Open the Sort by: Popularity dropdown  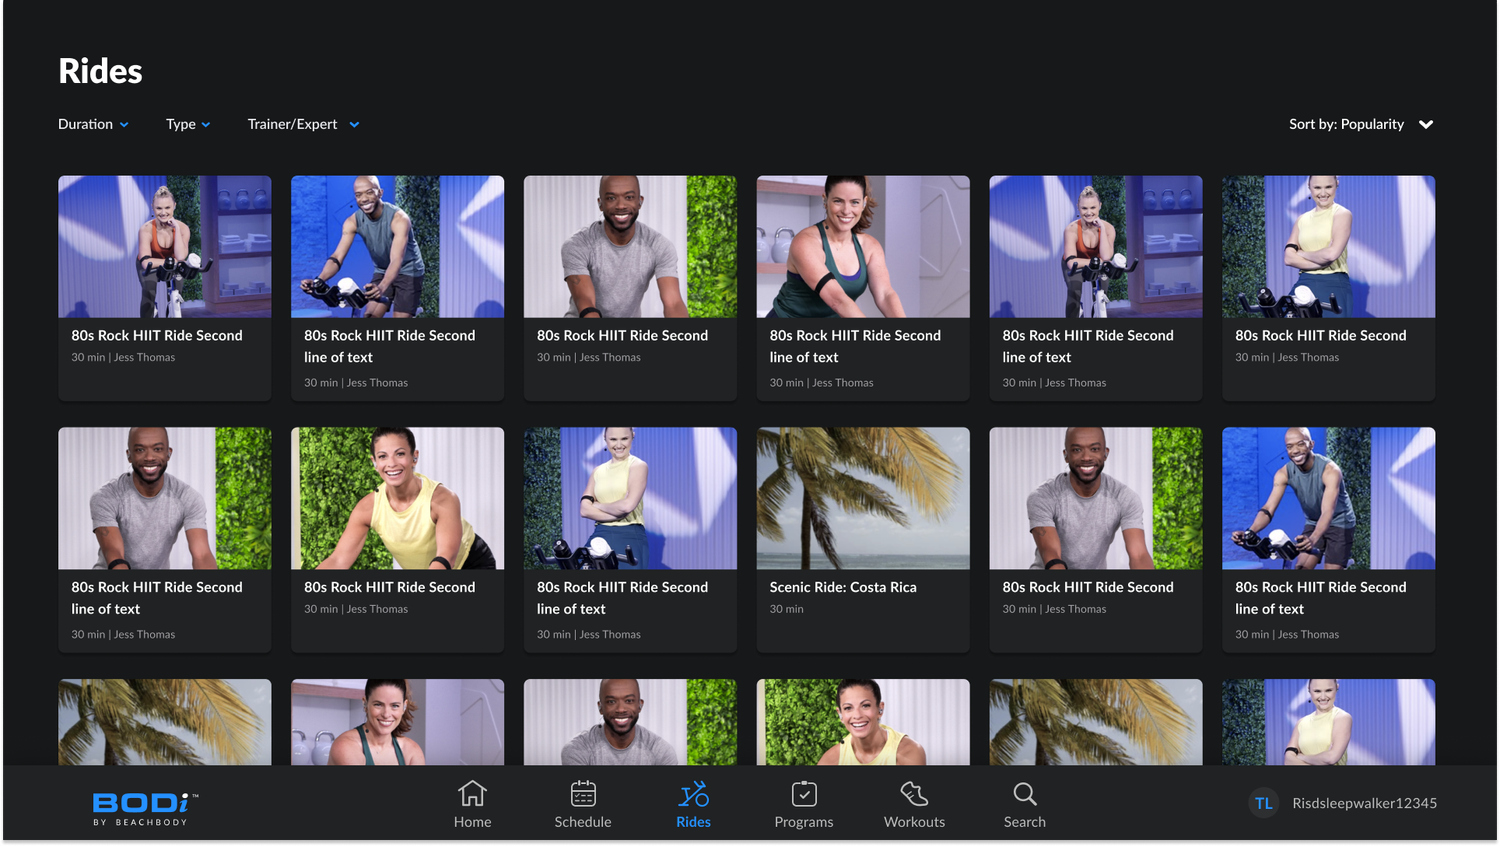1361,124
